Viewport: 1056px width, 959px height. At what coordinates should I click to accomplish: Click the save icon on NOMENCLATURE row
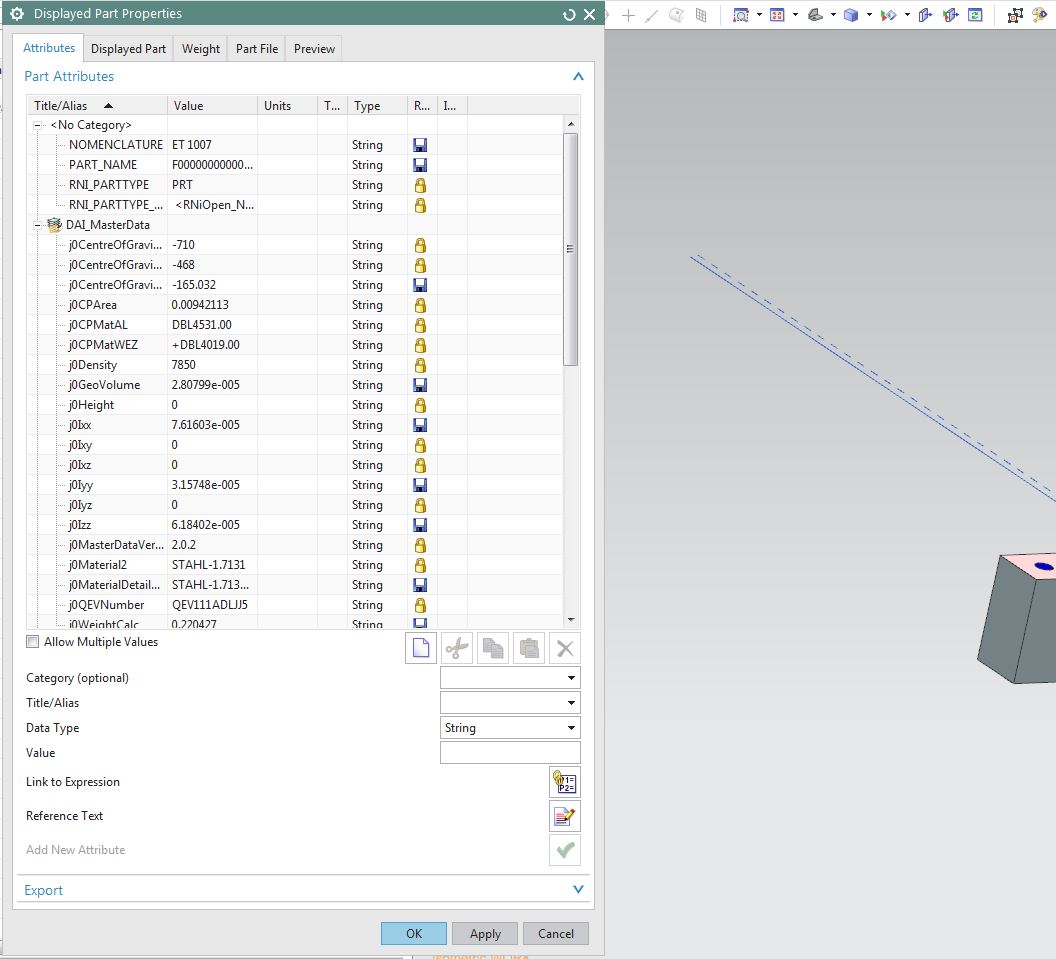(x=420, y=145)
